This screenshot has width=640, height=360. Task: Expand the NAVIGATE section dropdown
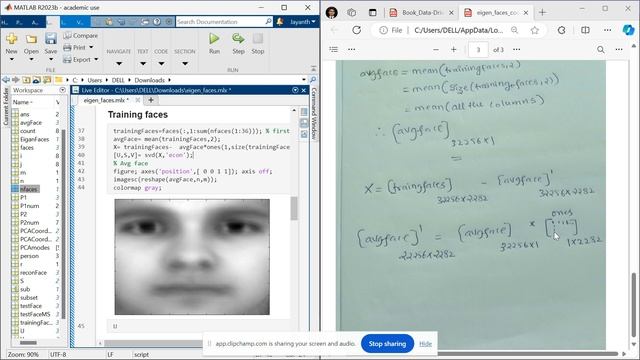tap(119, 64)
